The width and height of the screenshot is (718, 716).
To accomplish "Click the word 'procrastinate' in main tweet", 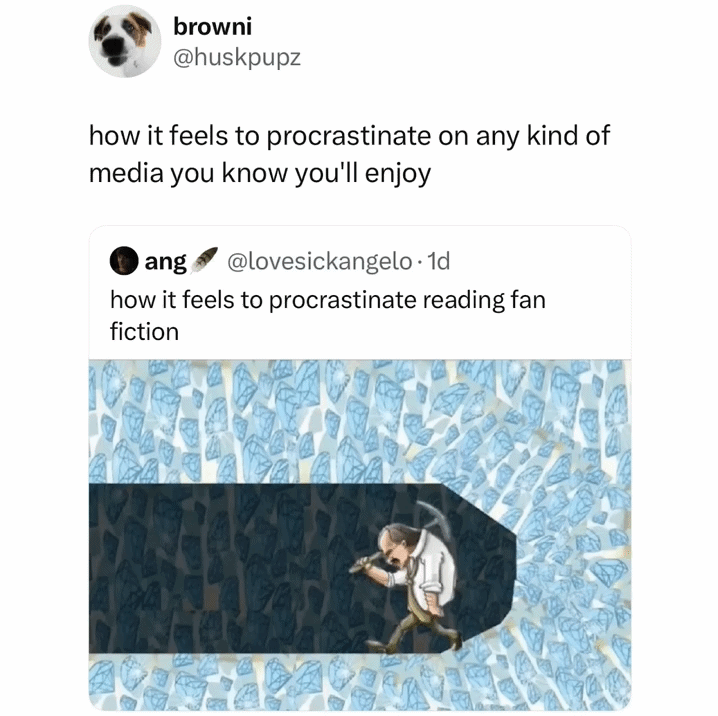I will coord(349,136).
